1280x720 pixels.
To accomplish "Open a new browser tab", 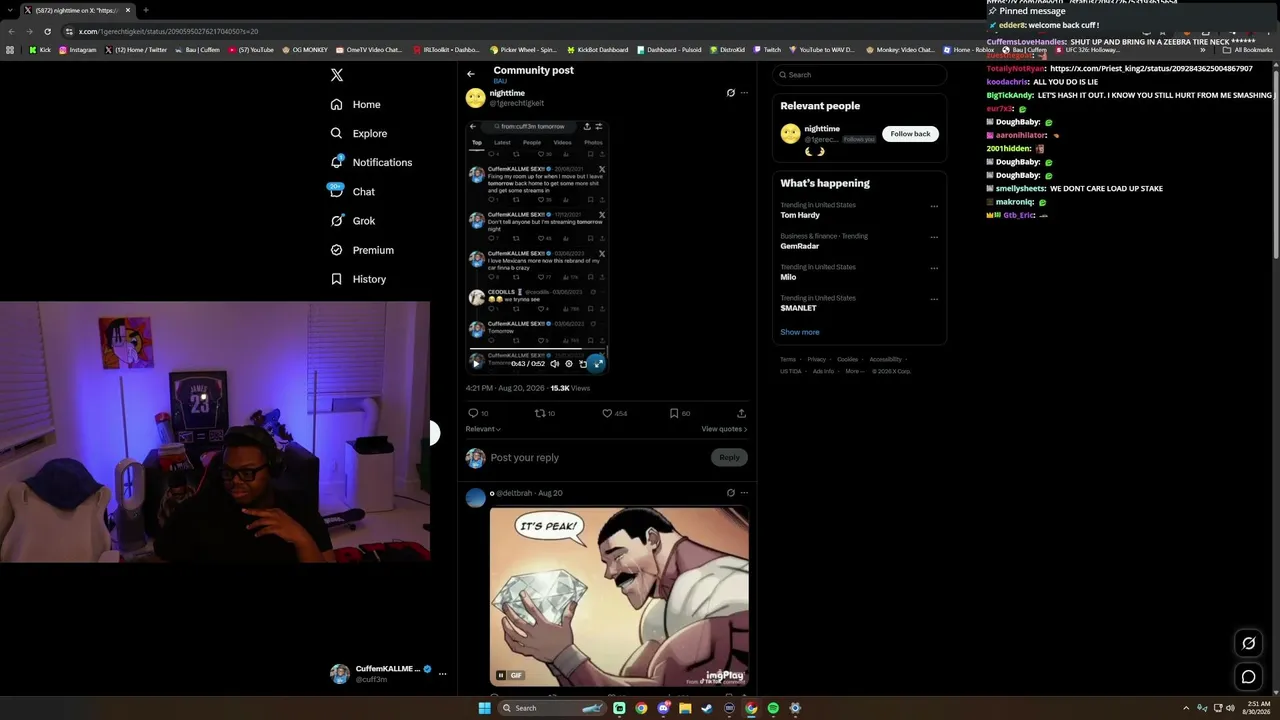I will pyautogui.click(x=146, y=10).
